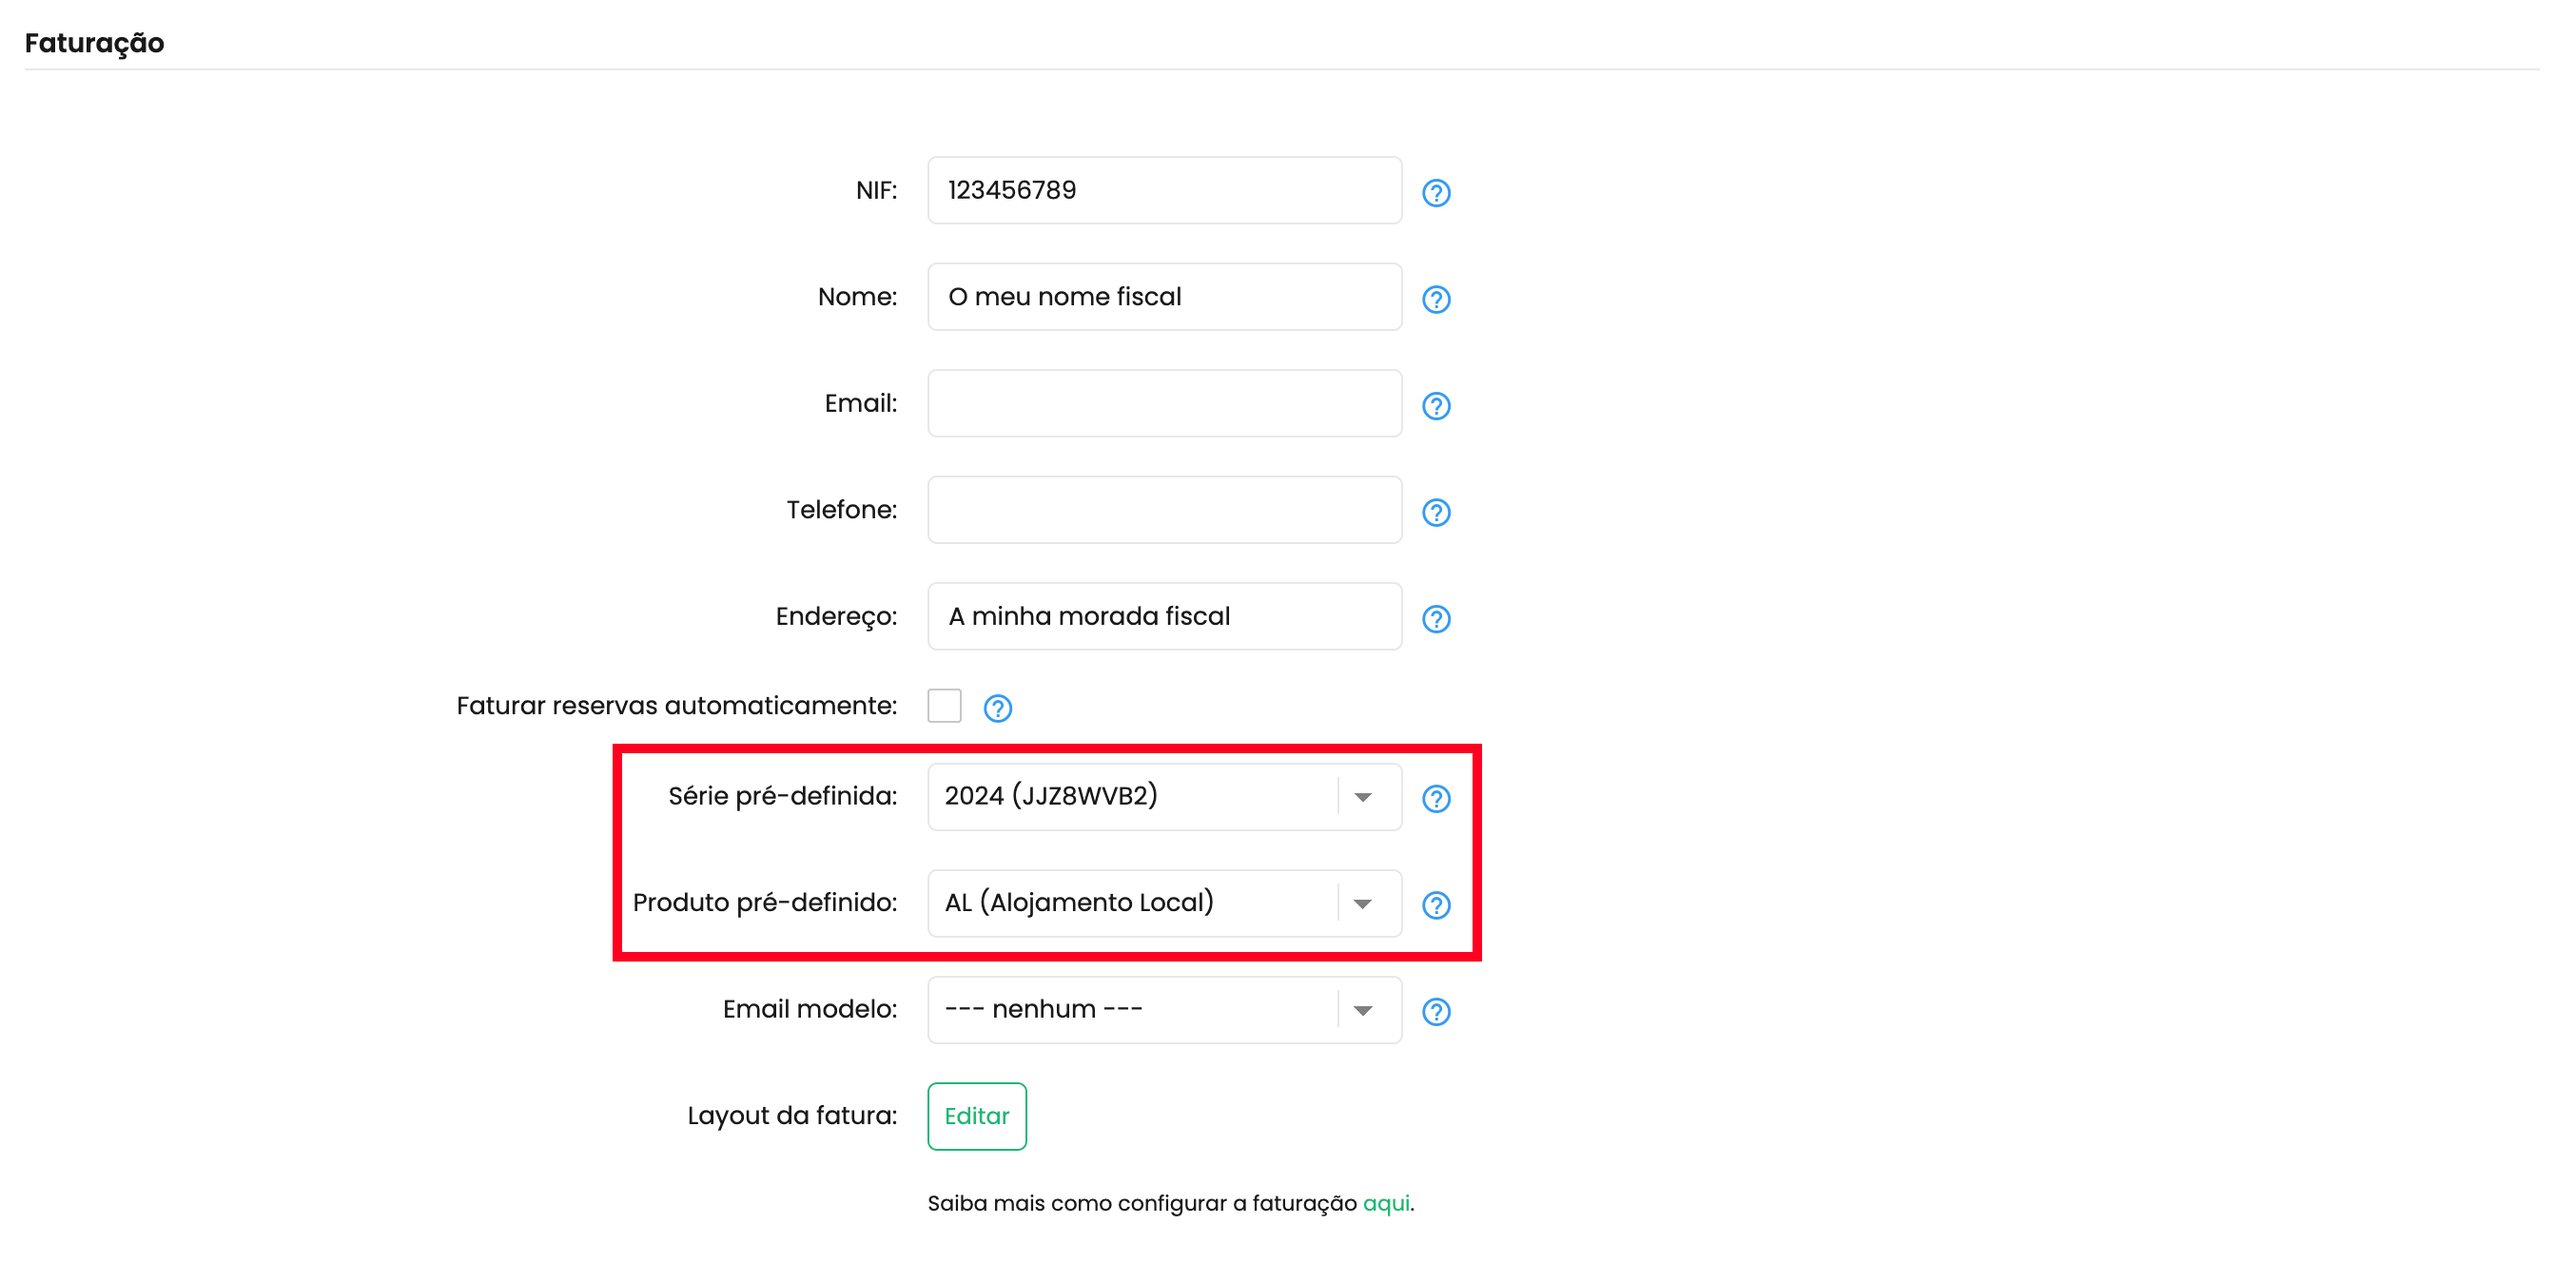Viewport: 2576px width, 1263px height.
Task: Click the 'Layout da fatura:' label
Action: [792, 1115]
